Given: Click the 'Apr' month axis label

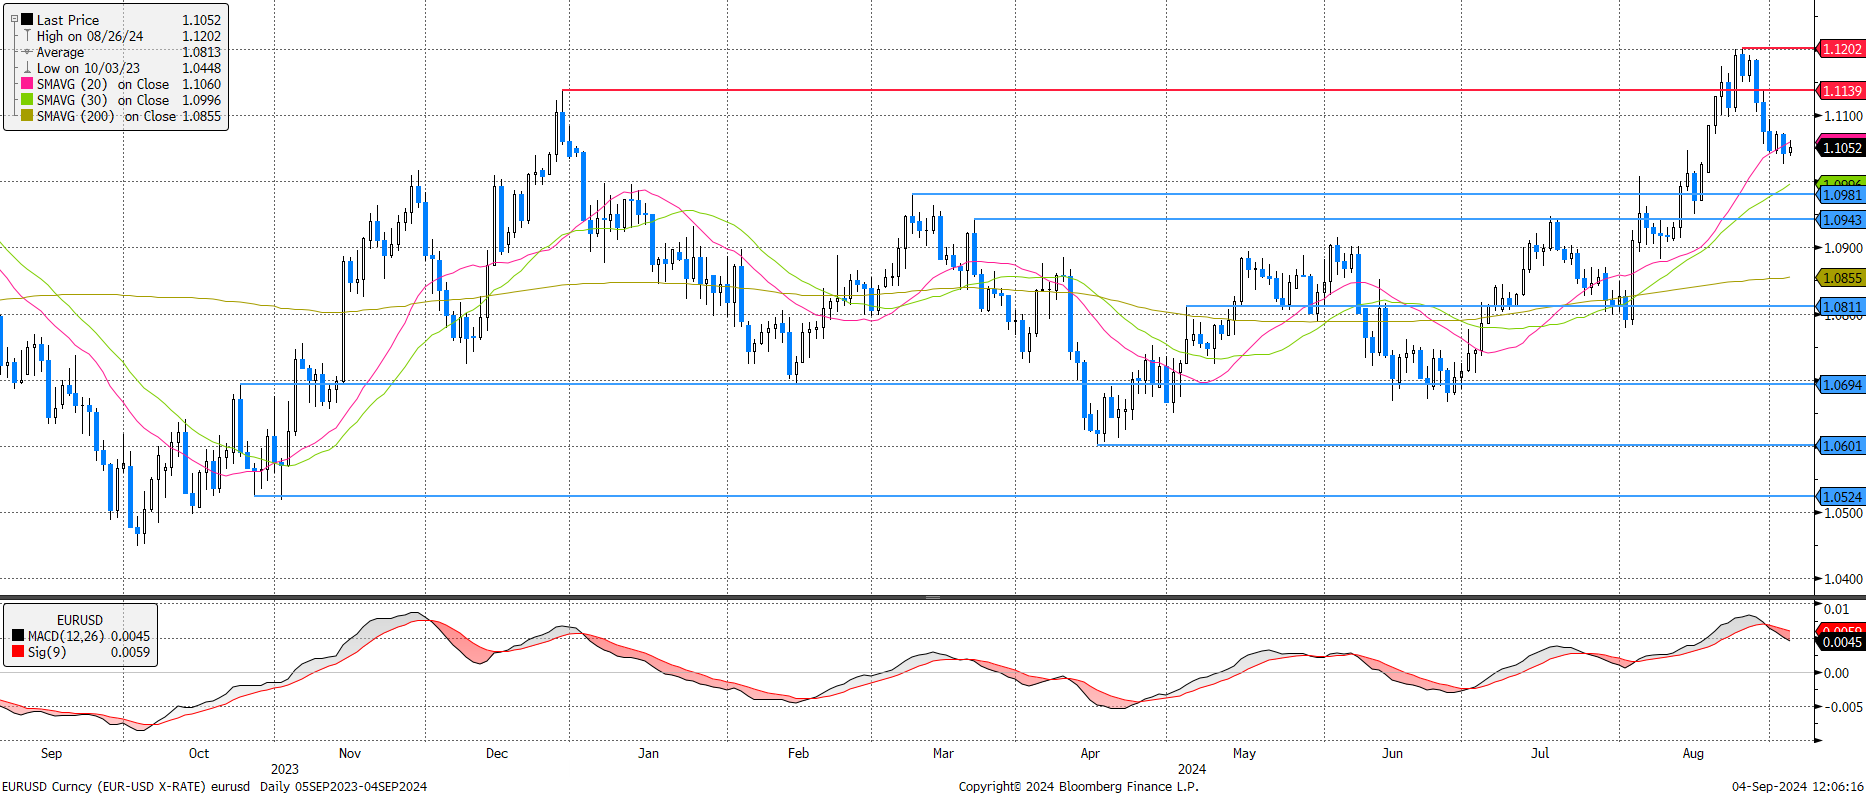Looking at the screenshot, I should tap(1090, 753).
